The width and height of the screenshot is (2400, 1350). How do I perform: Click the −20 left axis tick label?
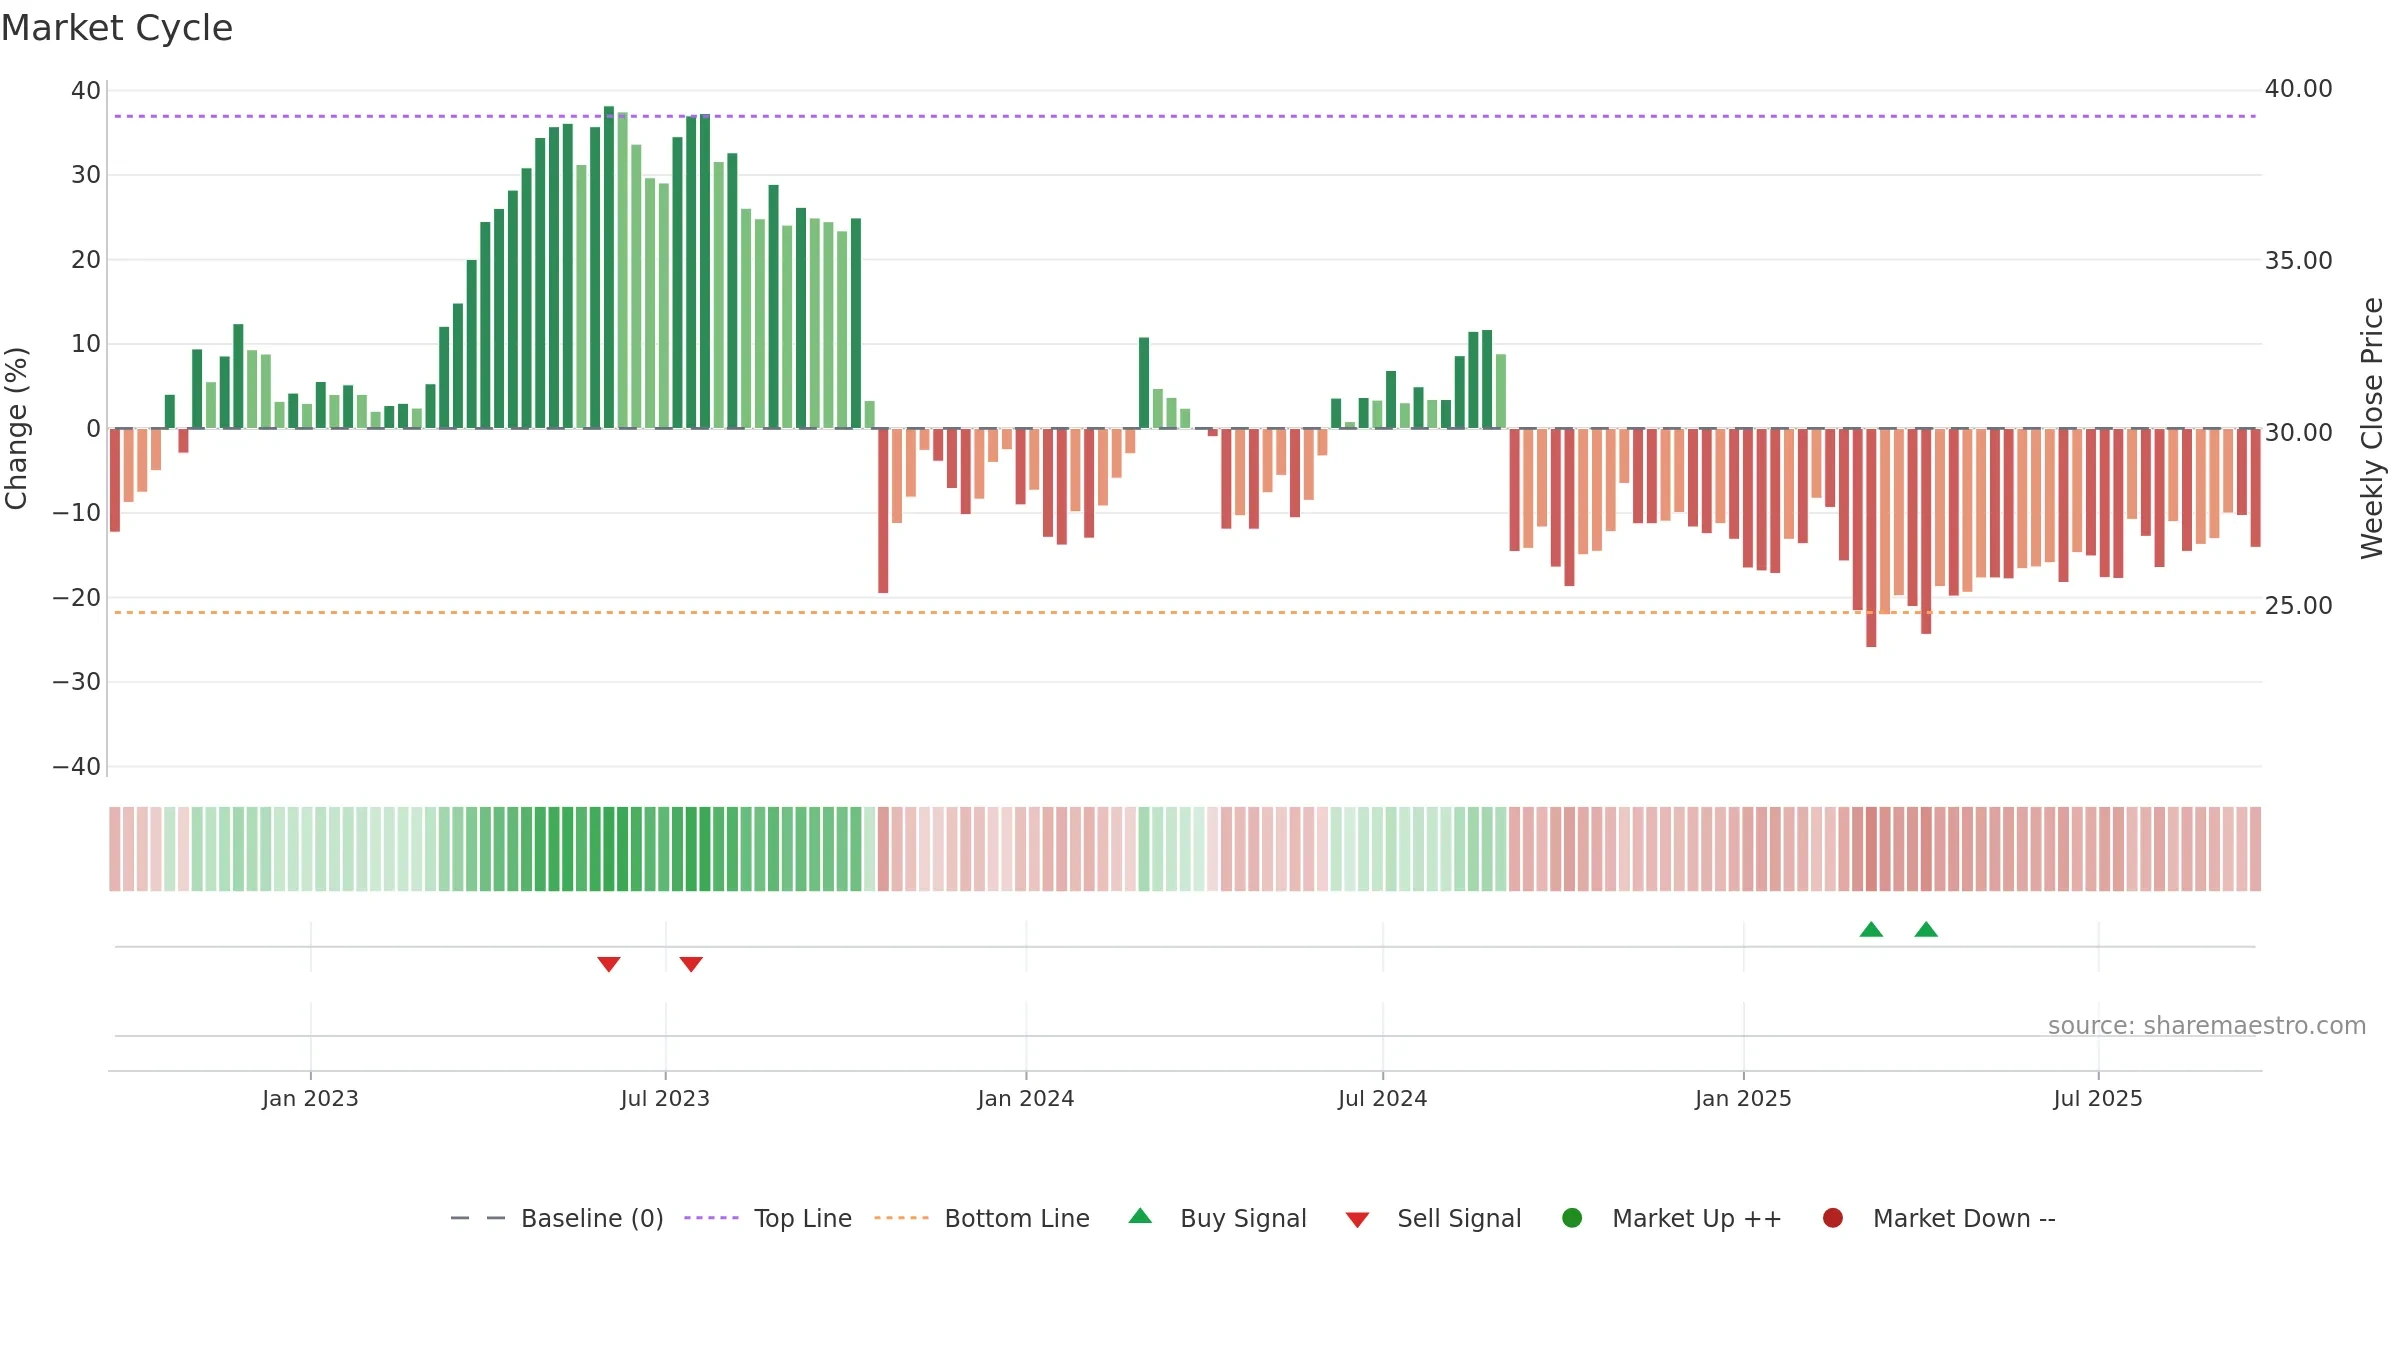[77, 598]
